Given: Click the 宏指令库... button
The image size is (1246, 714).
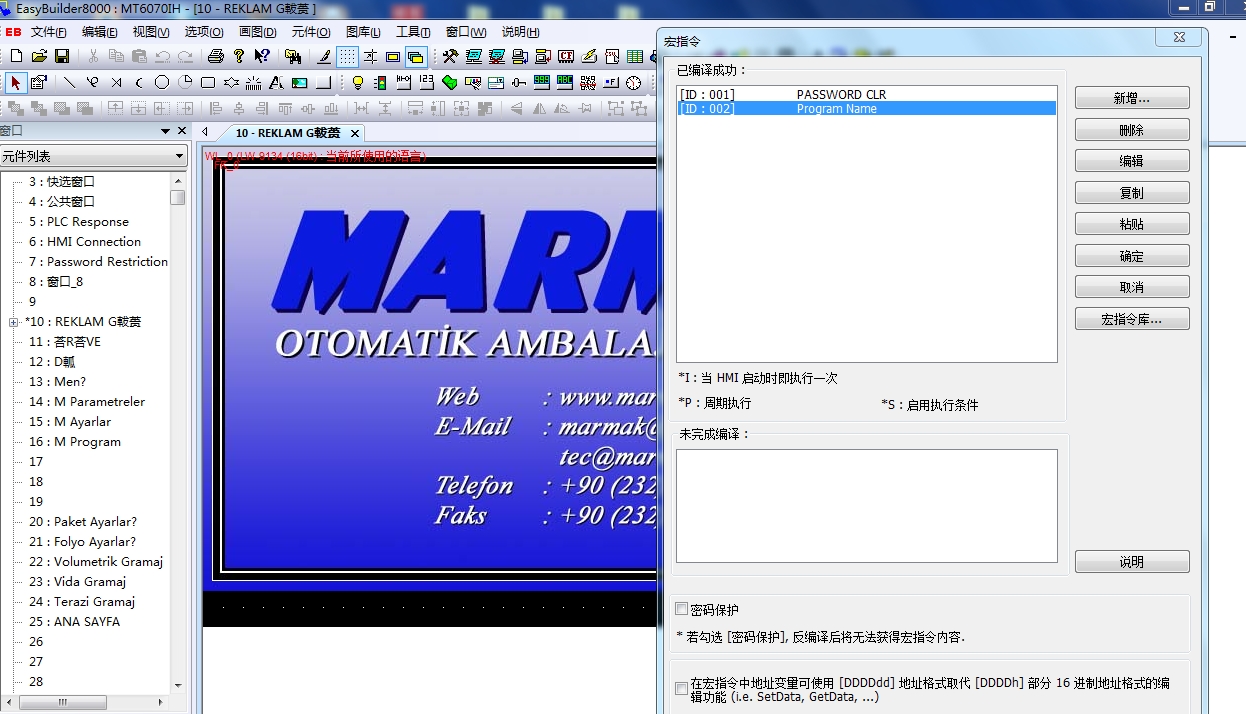Looking at the screenshot, I should tap(1131, 319).
